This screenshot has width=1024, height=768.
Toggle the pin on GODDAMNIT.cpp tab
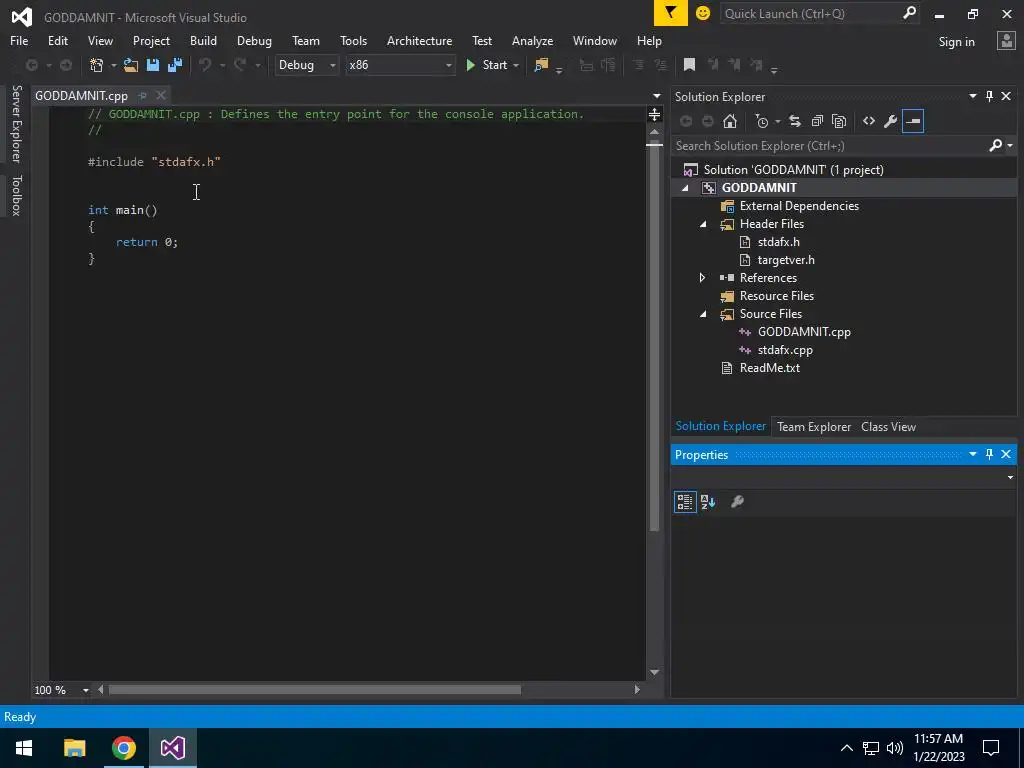coord(142,95)
